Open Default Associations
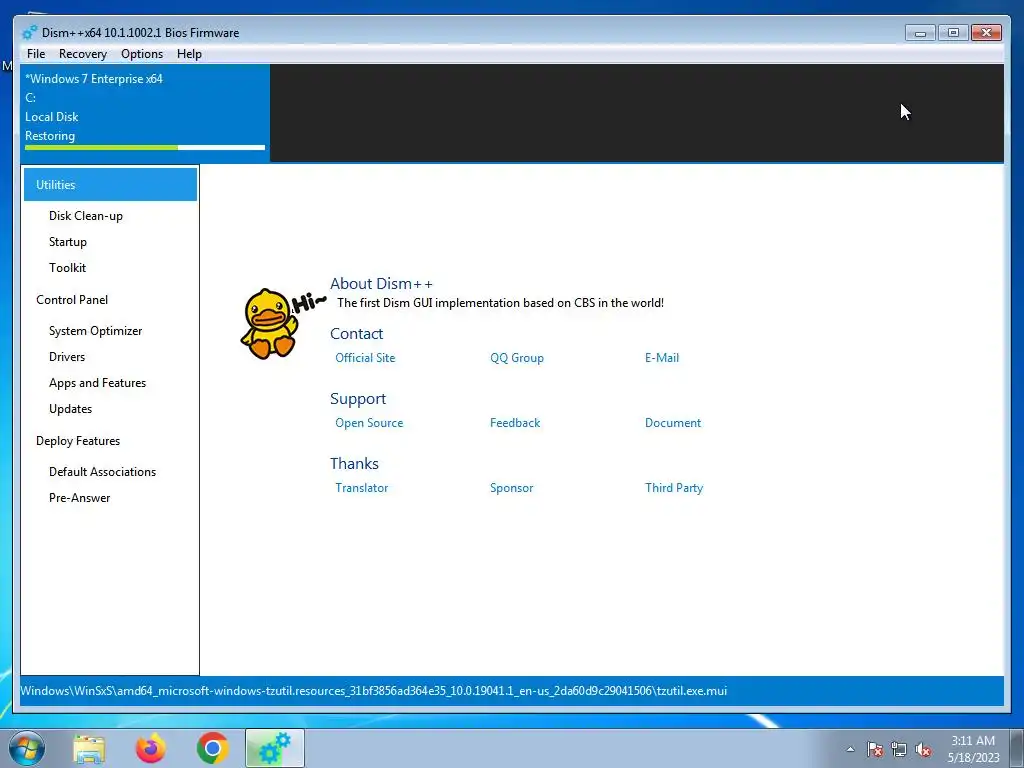Viewport: 1024px width, 768px height. (103, 472)
